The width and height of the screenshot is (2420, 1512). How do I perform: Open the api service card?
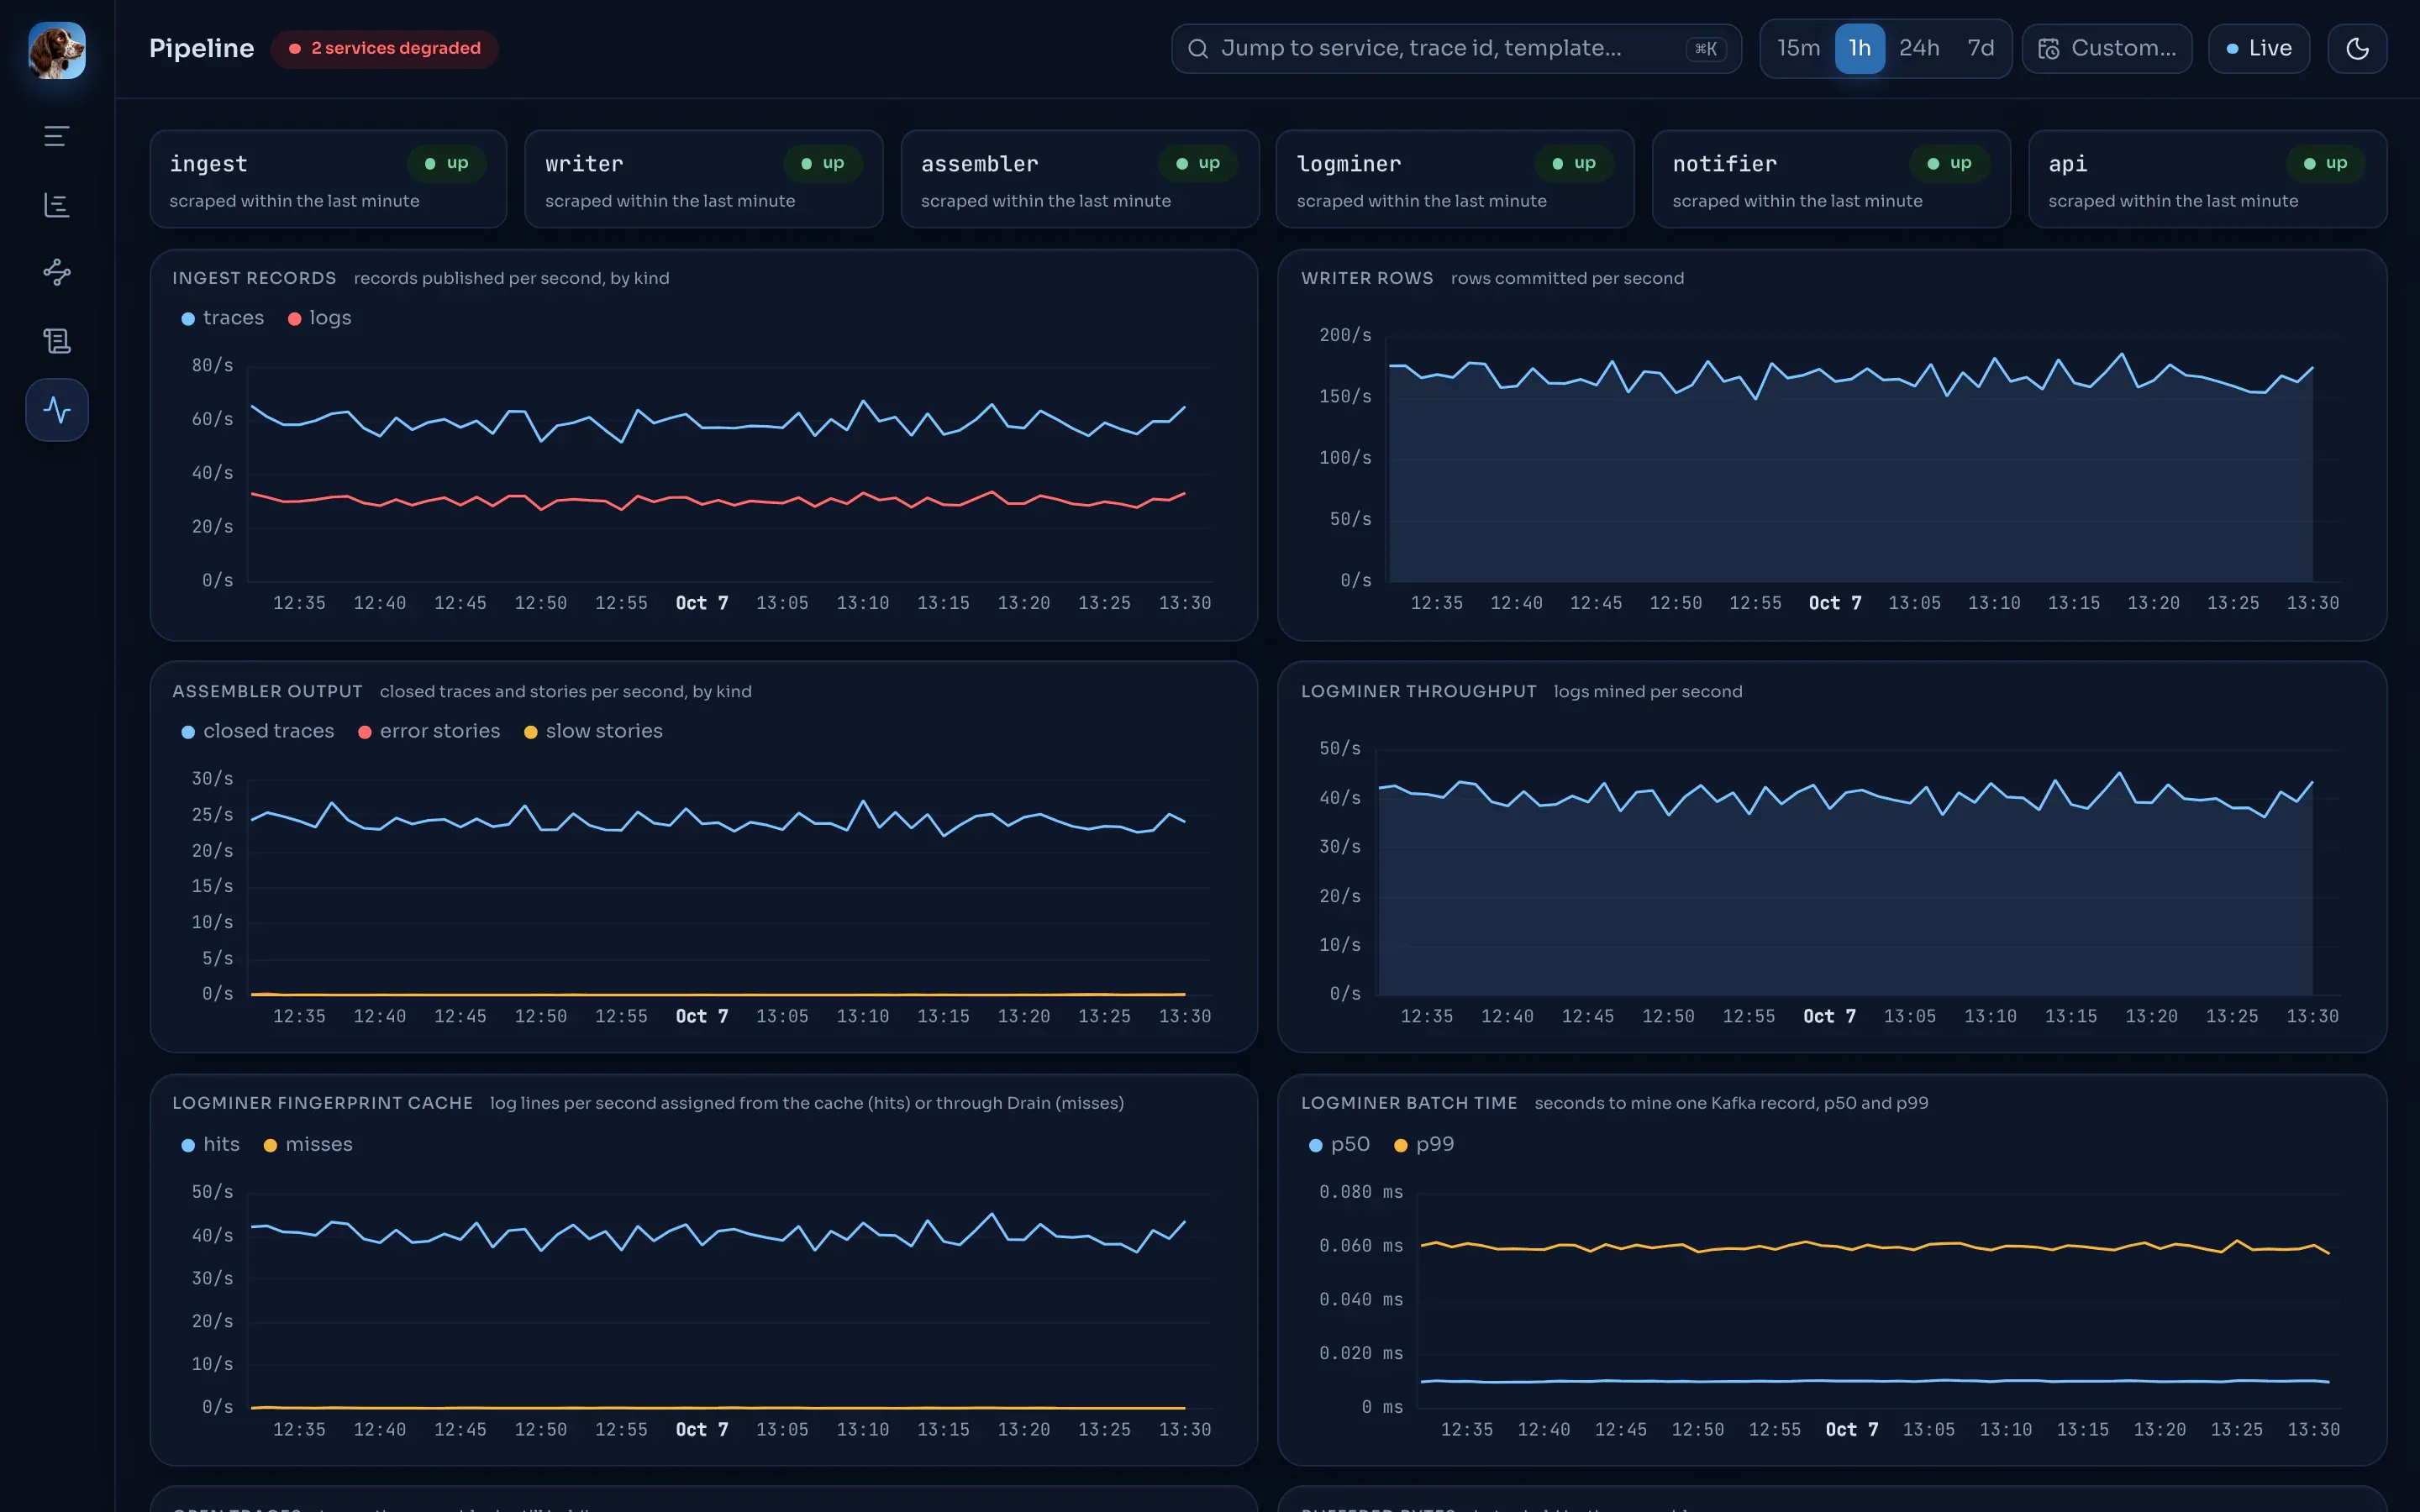[x=2207, y=179]
